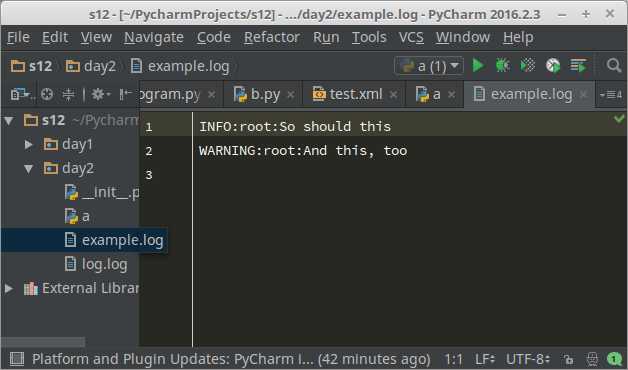The height and width of the screenshot is (370, 628).
Task: Click the project view selector icon
Action: [20, 95]
